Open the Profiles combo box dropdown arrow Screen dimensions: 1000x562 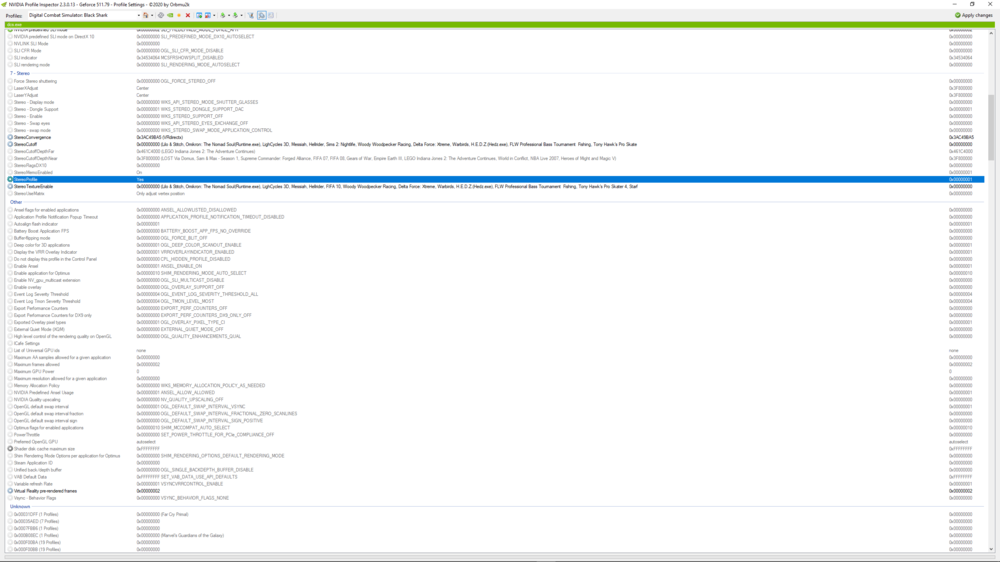point(138,15)
